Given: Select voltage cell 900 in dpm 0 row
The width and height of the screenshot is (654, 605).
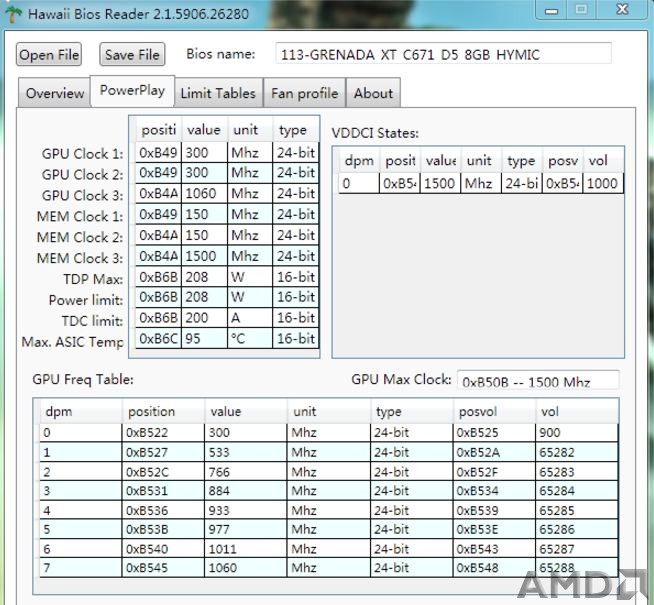Looking at the screenshot, I should (576, 433).
